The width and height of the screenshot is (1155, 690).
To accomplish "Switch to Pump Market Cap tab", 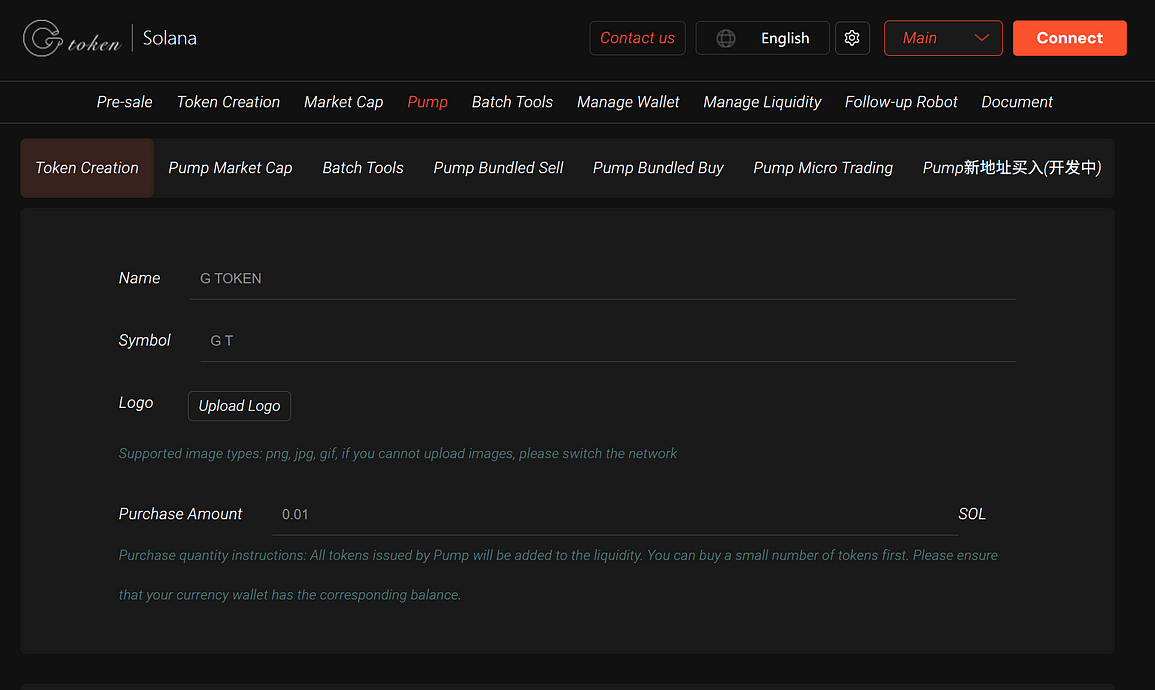I will pos(230,168).
